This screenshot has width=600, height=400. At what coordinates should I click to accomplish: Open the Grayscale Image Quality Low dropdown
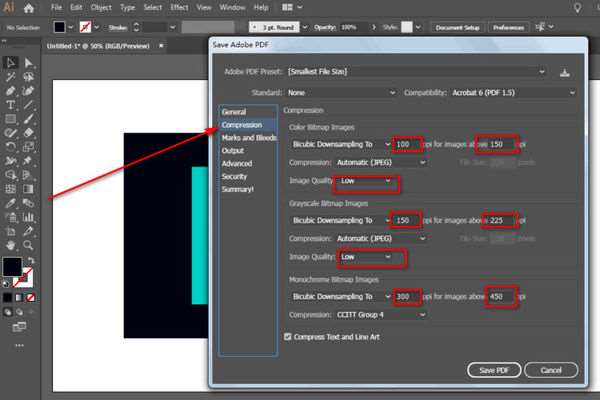click(366, 257)
